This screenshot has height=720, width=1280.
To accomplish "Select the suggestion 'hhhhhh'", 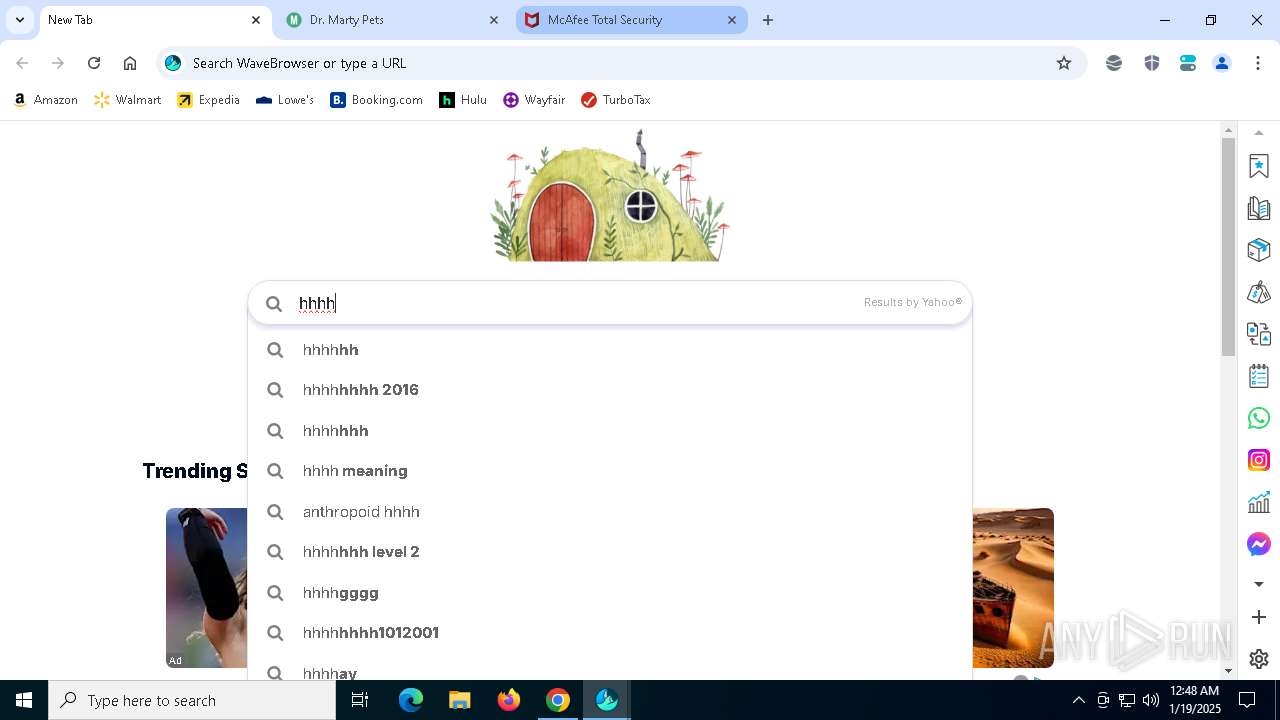I will point(610,350).
